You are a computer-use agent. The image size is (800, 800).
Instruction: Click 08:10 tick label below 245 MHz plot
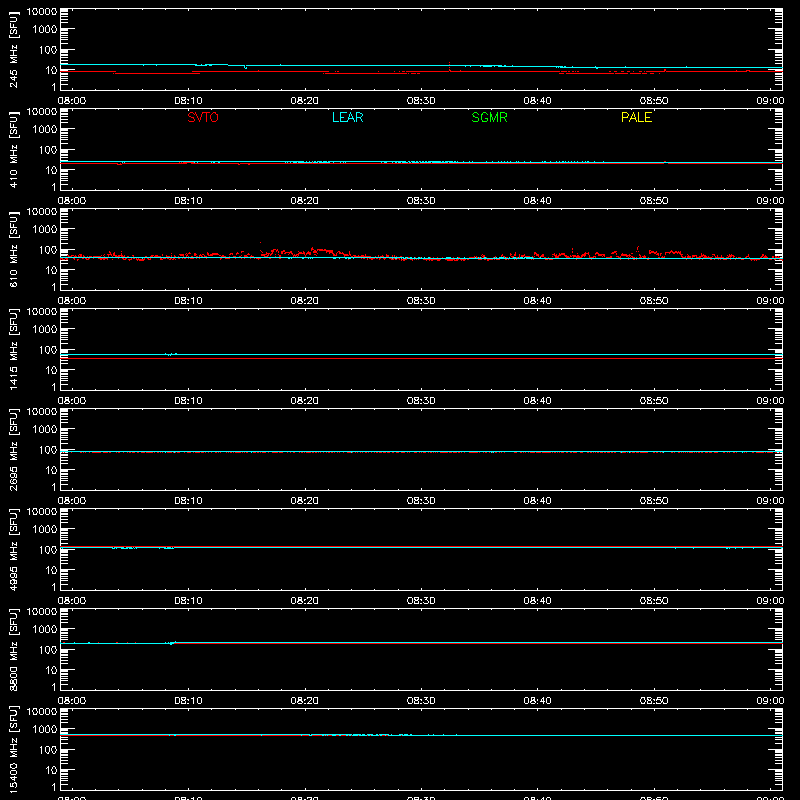point(188,101)
